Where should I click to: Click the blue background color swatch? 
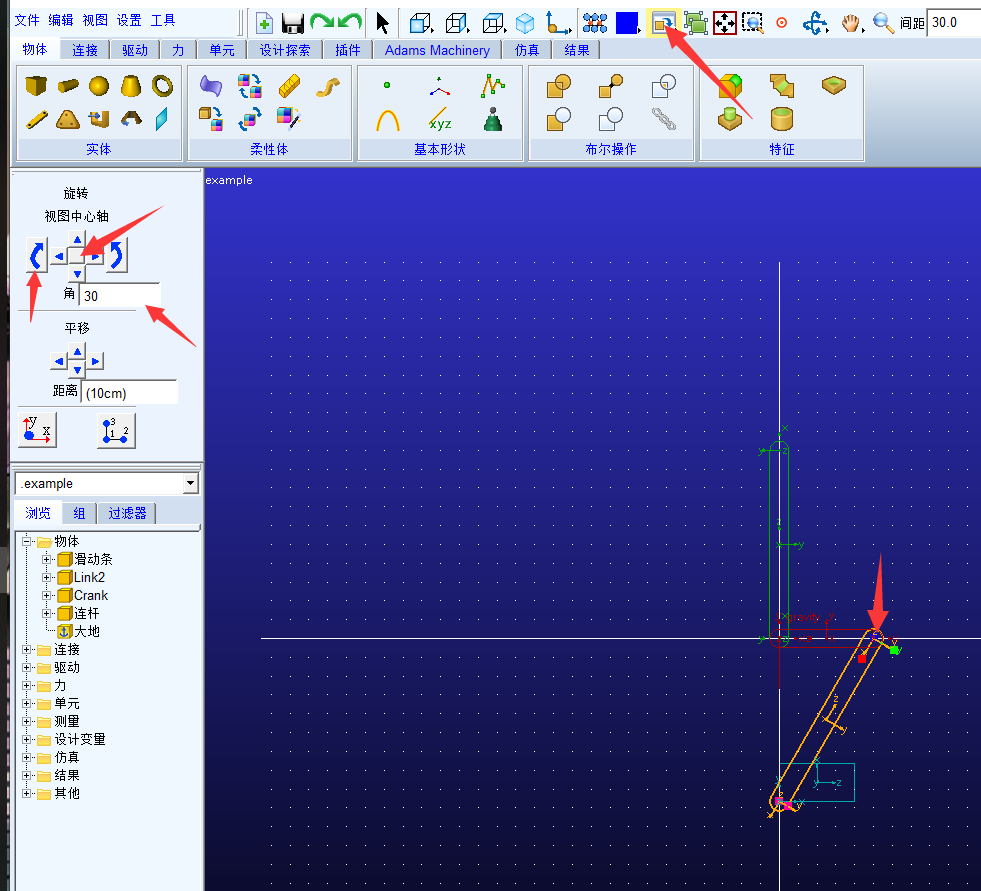point(627,23)
